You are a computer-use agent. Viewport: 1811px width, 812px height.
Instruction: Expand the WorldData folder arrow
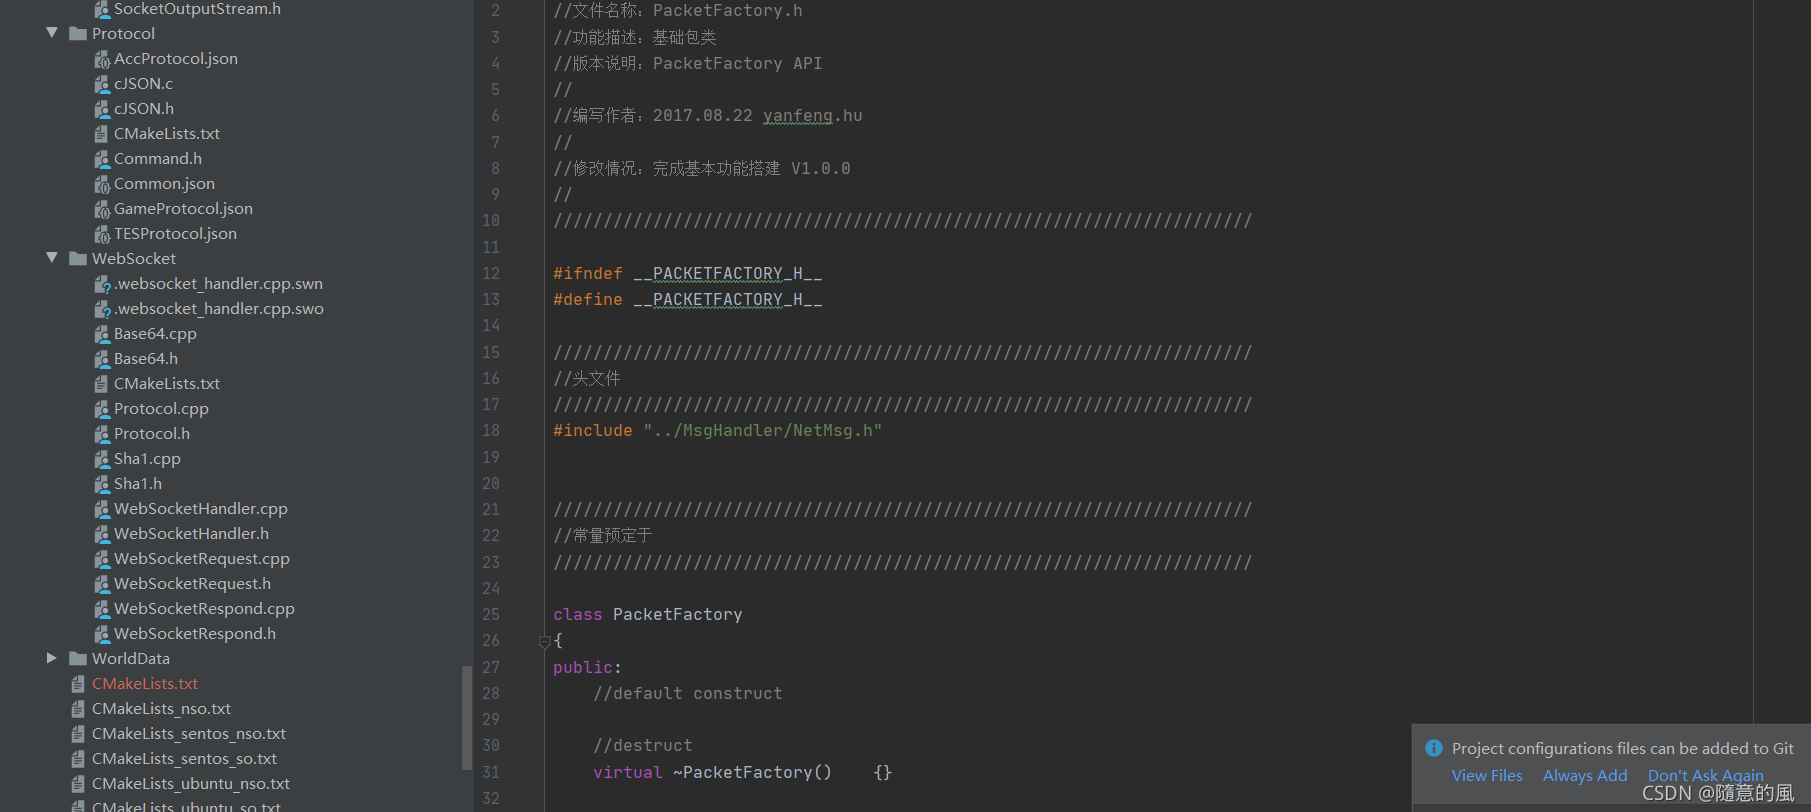click(x=52, y=658)
